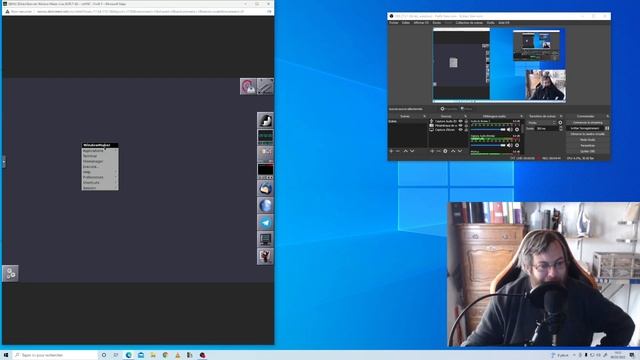This screenshot has width=640, height=360.
Task: Launch Thunderbird from the Window Maker dock
Action: pyautogui.click(x=265, y=188)
